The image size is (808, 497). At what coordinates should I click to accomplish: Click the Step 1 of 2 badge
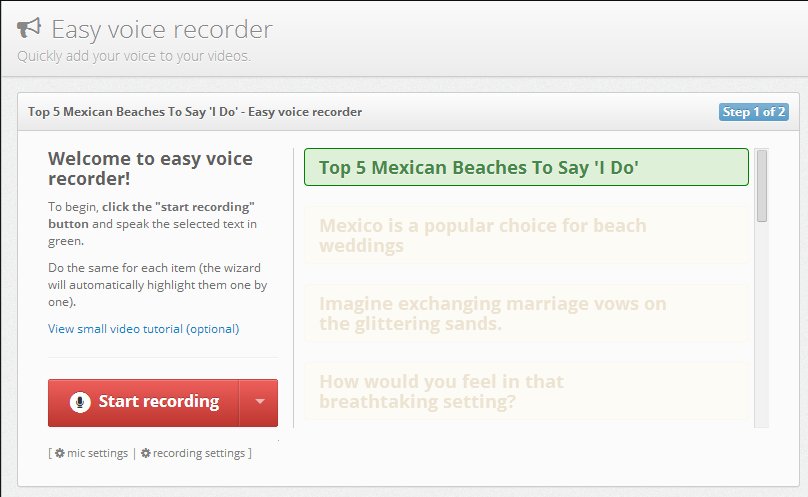coord(753,112)
